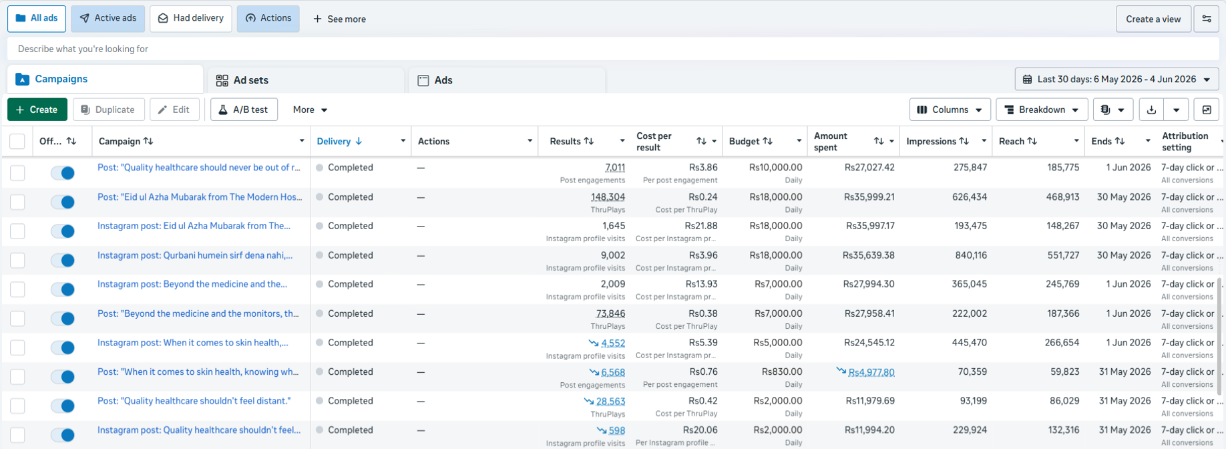Toggle off Post "Beyond the medicine and monitors"
The width and height of the screenshot is (1226, 449).
[x=62, y=318]
